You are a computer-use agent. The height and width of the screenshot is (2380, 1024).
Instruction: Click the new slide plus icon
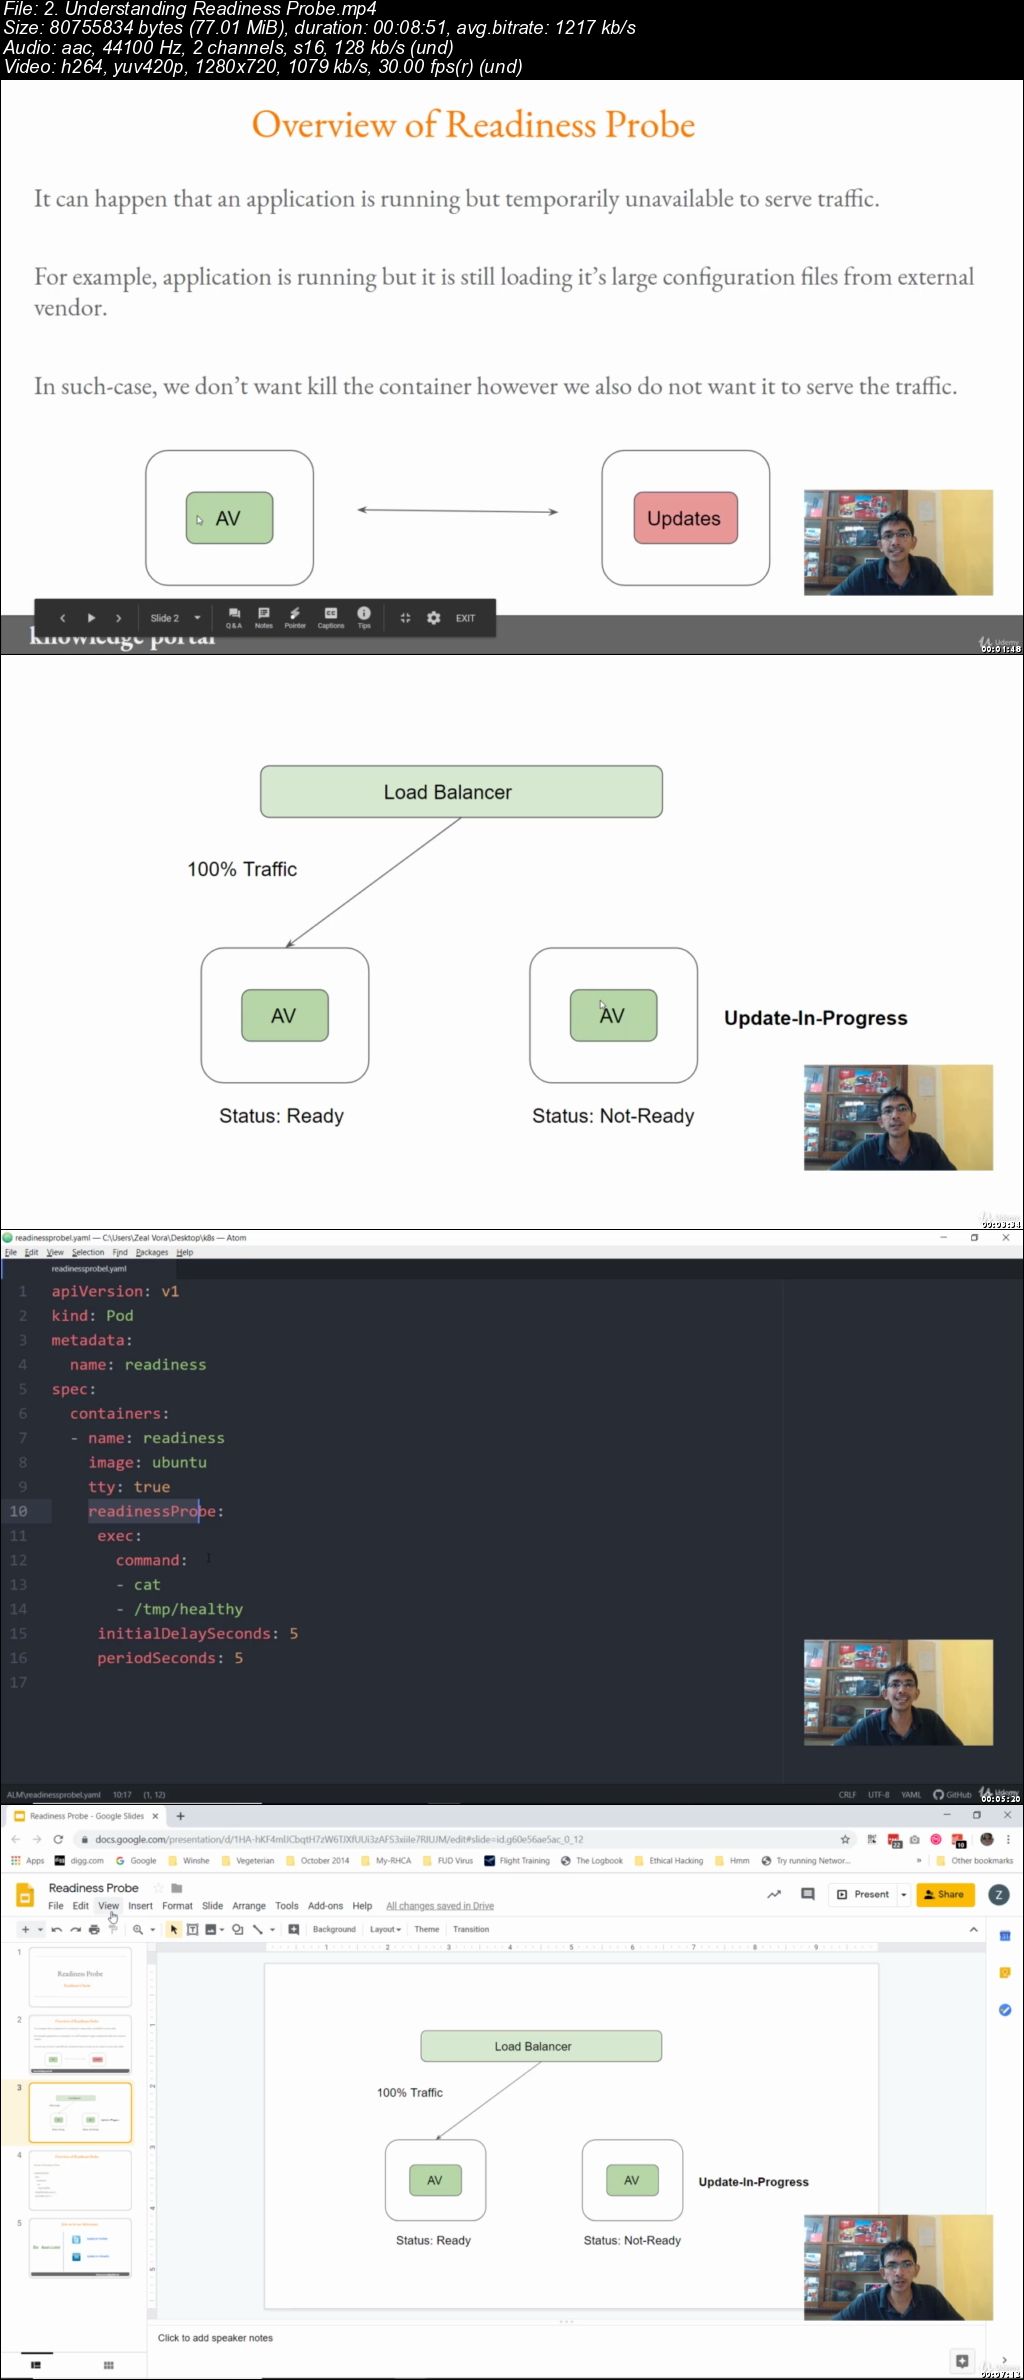pyautogui.click(x=25, y=1929)
